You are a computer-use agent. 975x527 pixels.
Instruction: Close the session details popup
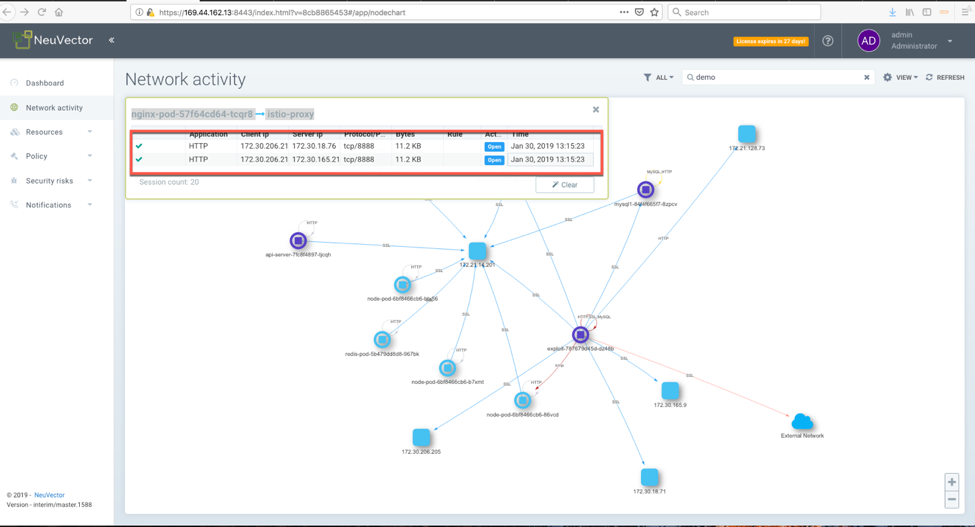[x=596, y=110]
